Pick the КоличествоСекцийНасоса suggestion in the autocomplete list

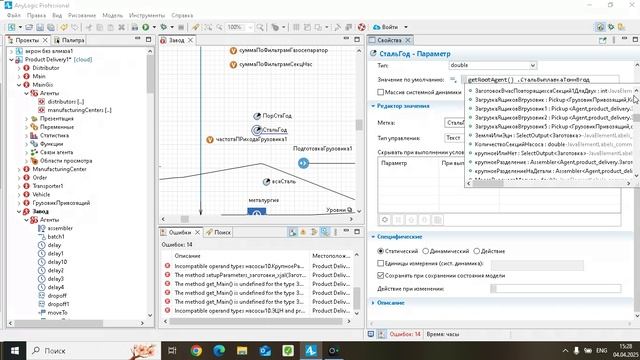pos(550,144)
